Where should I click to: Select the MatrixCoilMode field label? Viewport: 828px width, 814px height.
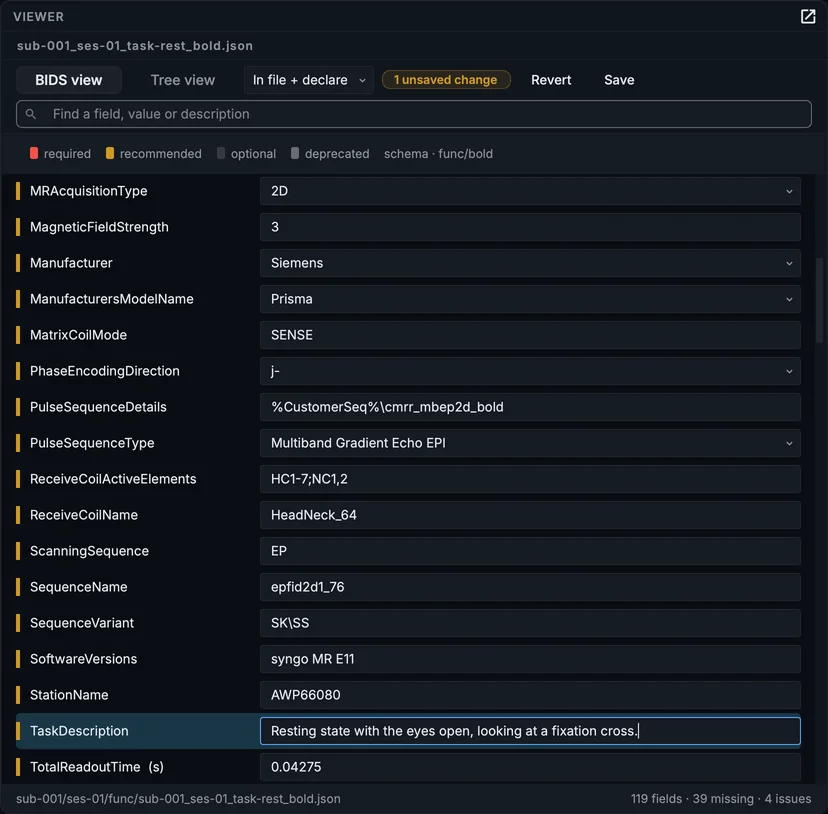[78, 335]
